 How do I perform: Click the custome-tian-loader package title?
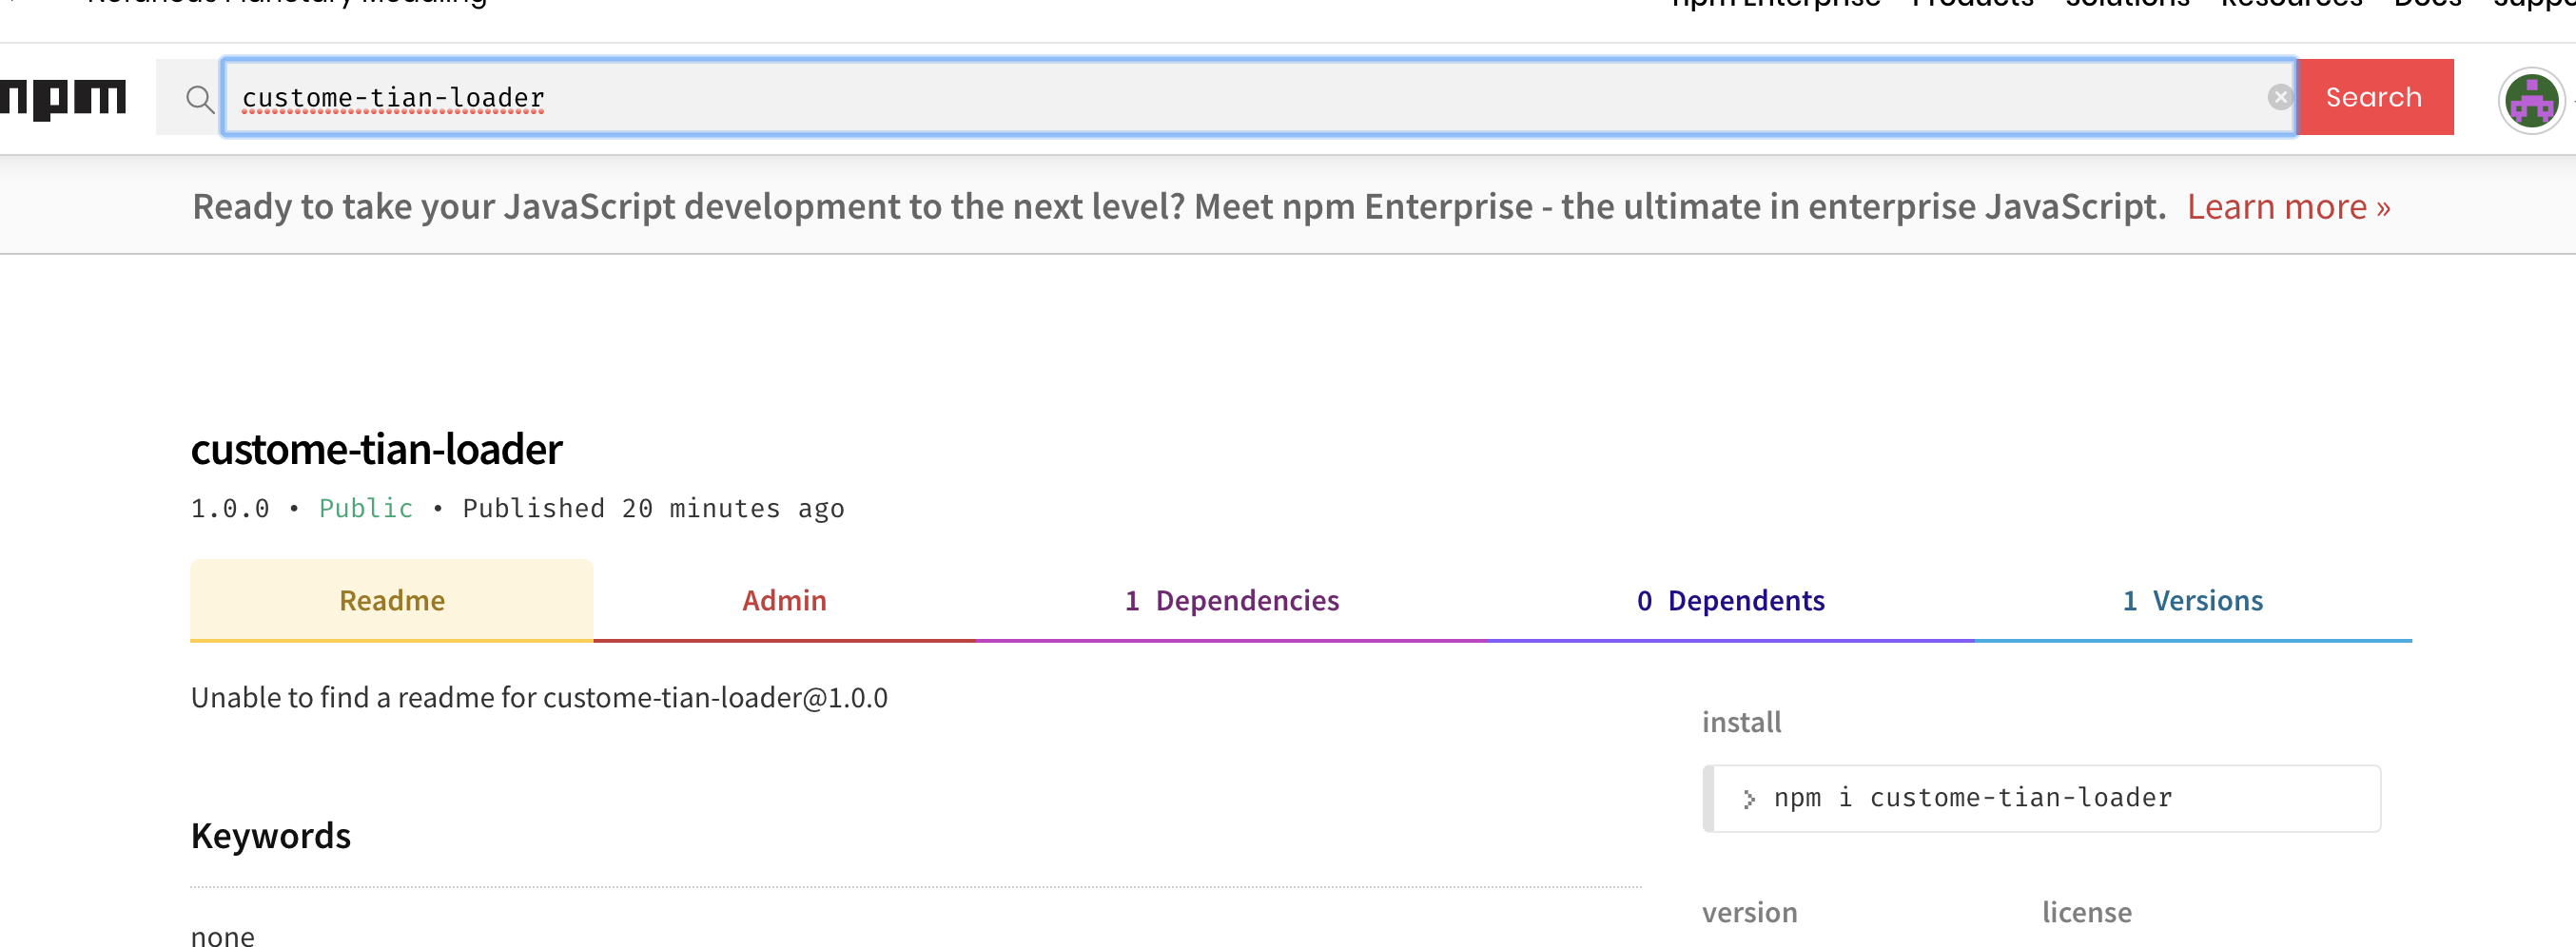coord(377,449)
